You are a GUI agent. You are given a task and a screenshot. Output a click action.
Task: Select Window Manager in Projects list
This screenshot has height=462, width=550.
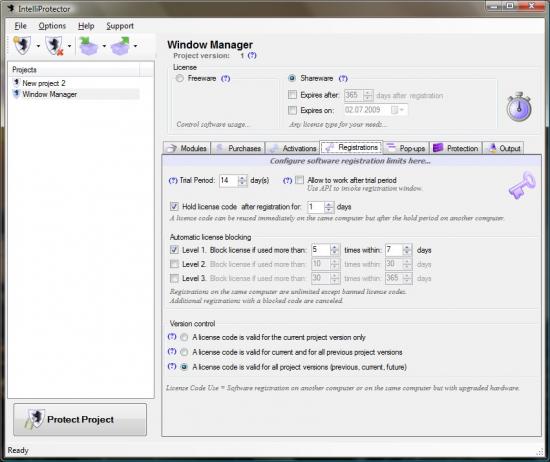click(x=49, y=94)
